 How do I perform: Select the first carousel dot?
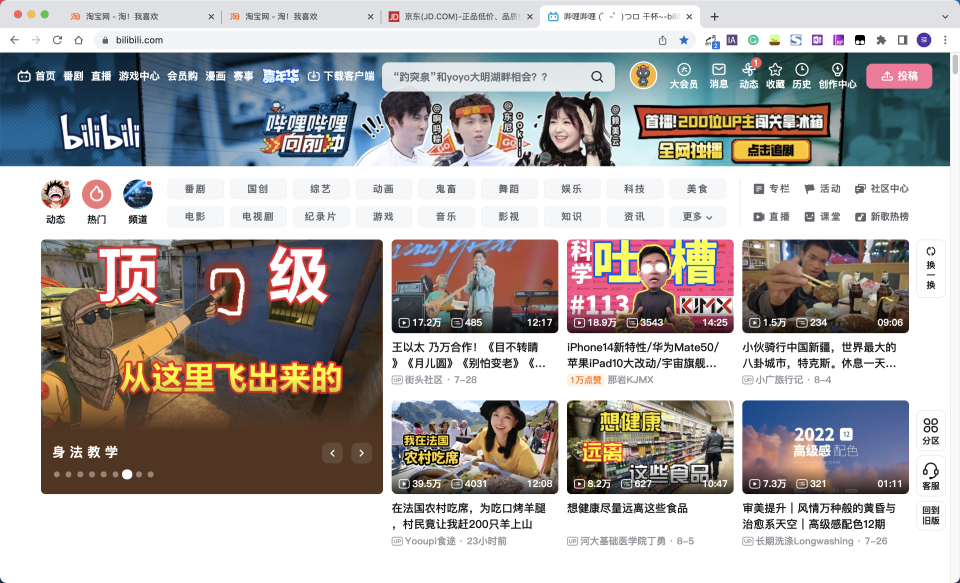57,474
